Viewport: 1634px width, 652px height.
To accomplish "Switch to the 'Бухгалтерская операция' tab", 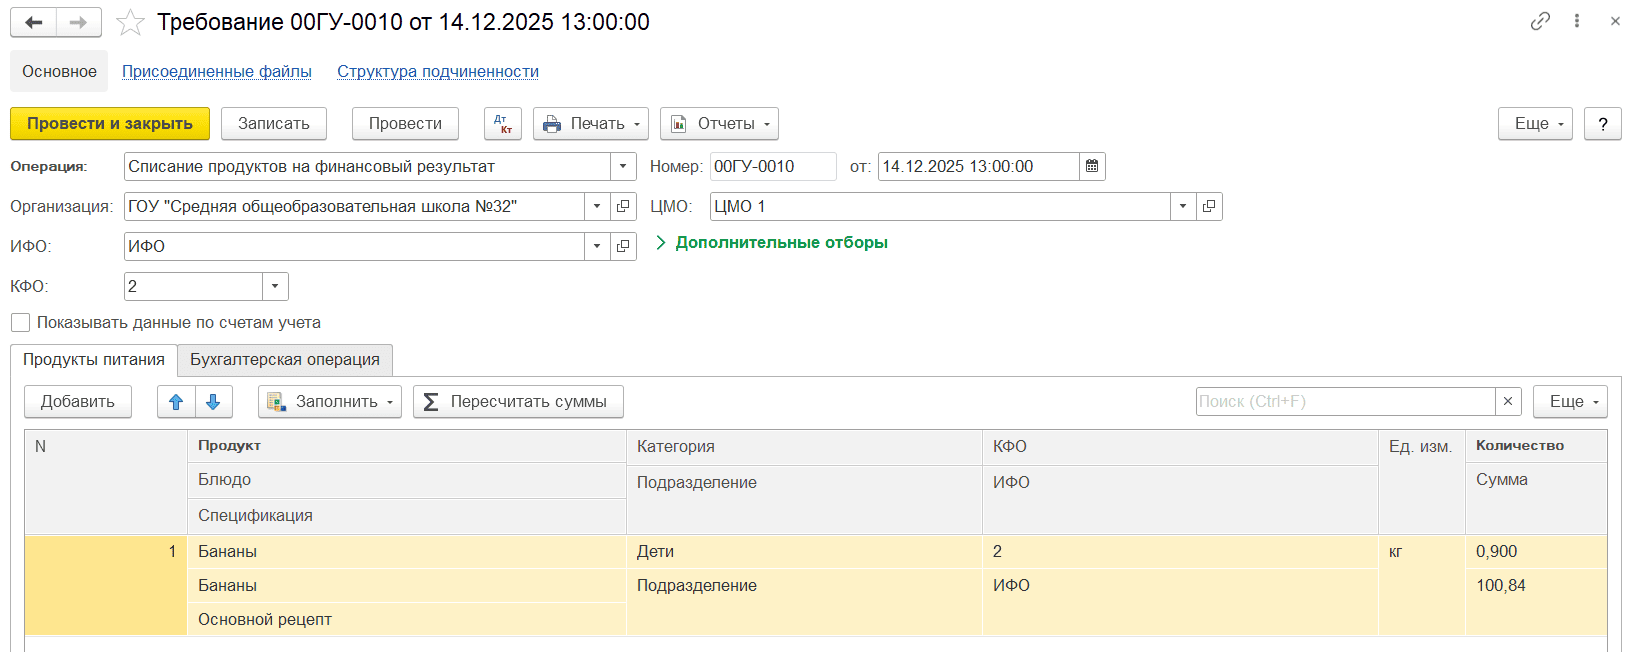I will (x=285, y=360).
